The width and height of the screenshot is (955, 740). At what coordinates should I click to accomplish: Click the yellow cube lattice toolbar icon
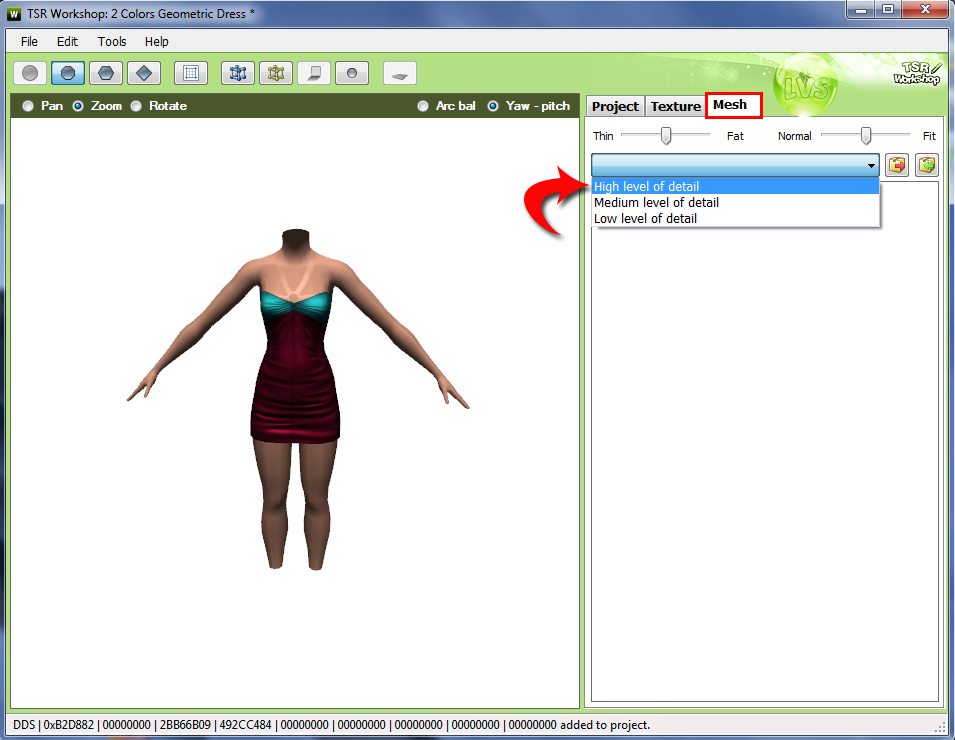[x=276, y=74]
